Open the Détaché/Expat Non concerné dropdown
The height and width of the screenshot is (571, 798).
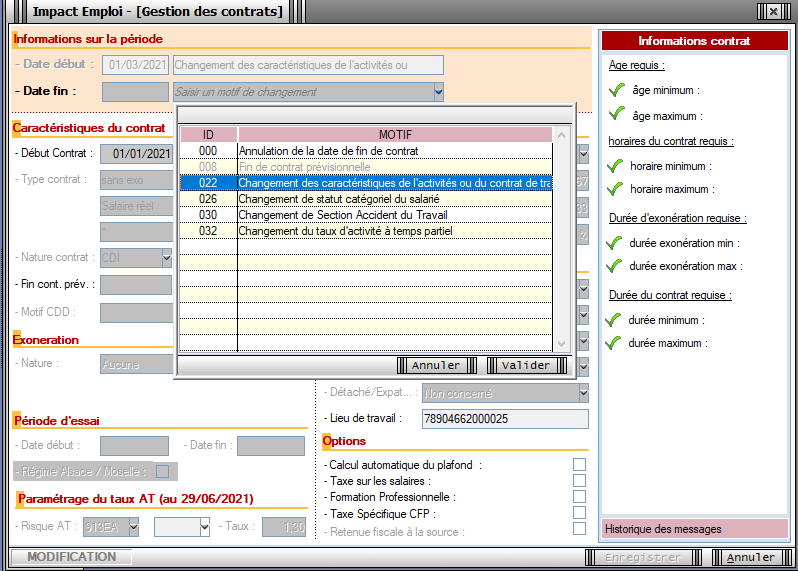(x=584, y=393)
